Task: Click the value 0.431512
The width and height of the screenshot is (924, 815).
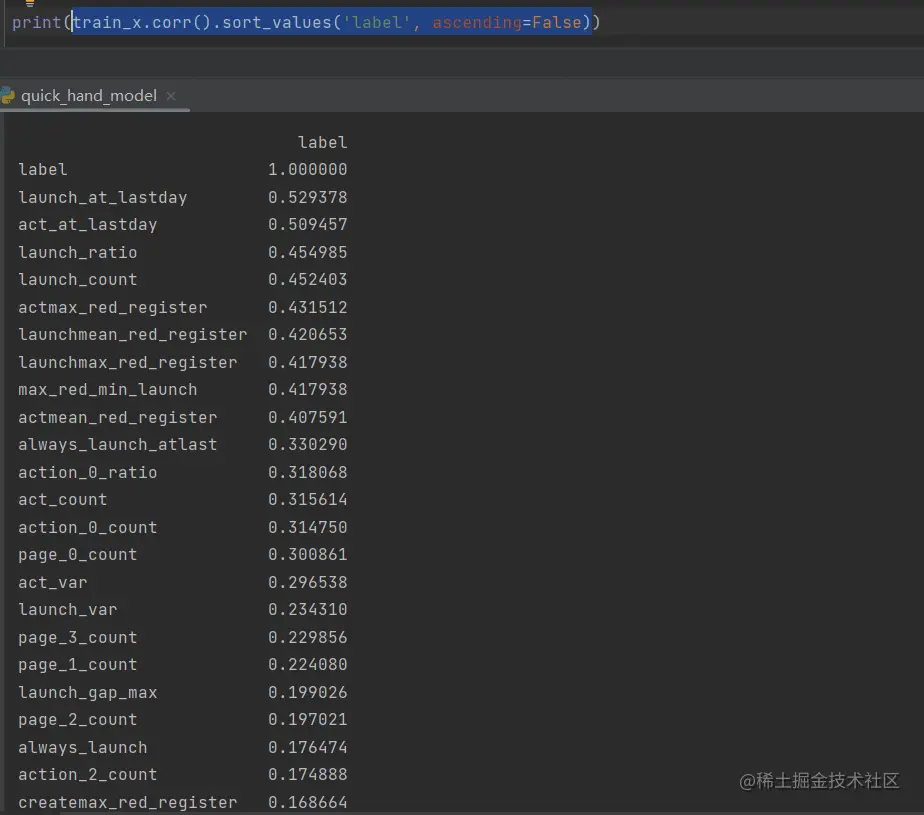Action: [x=308, y=308]
